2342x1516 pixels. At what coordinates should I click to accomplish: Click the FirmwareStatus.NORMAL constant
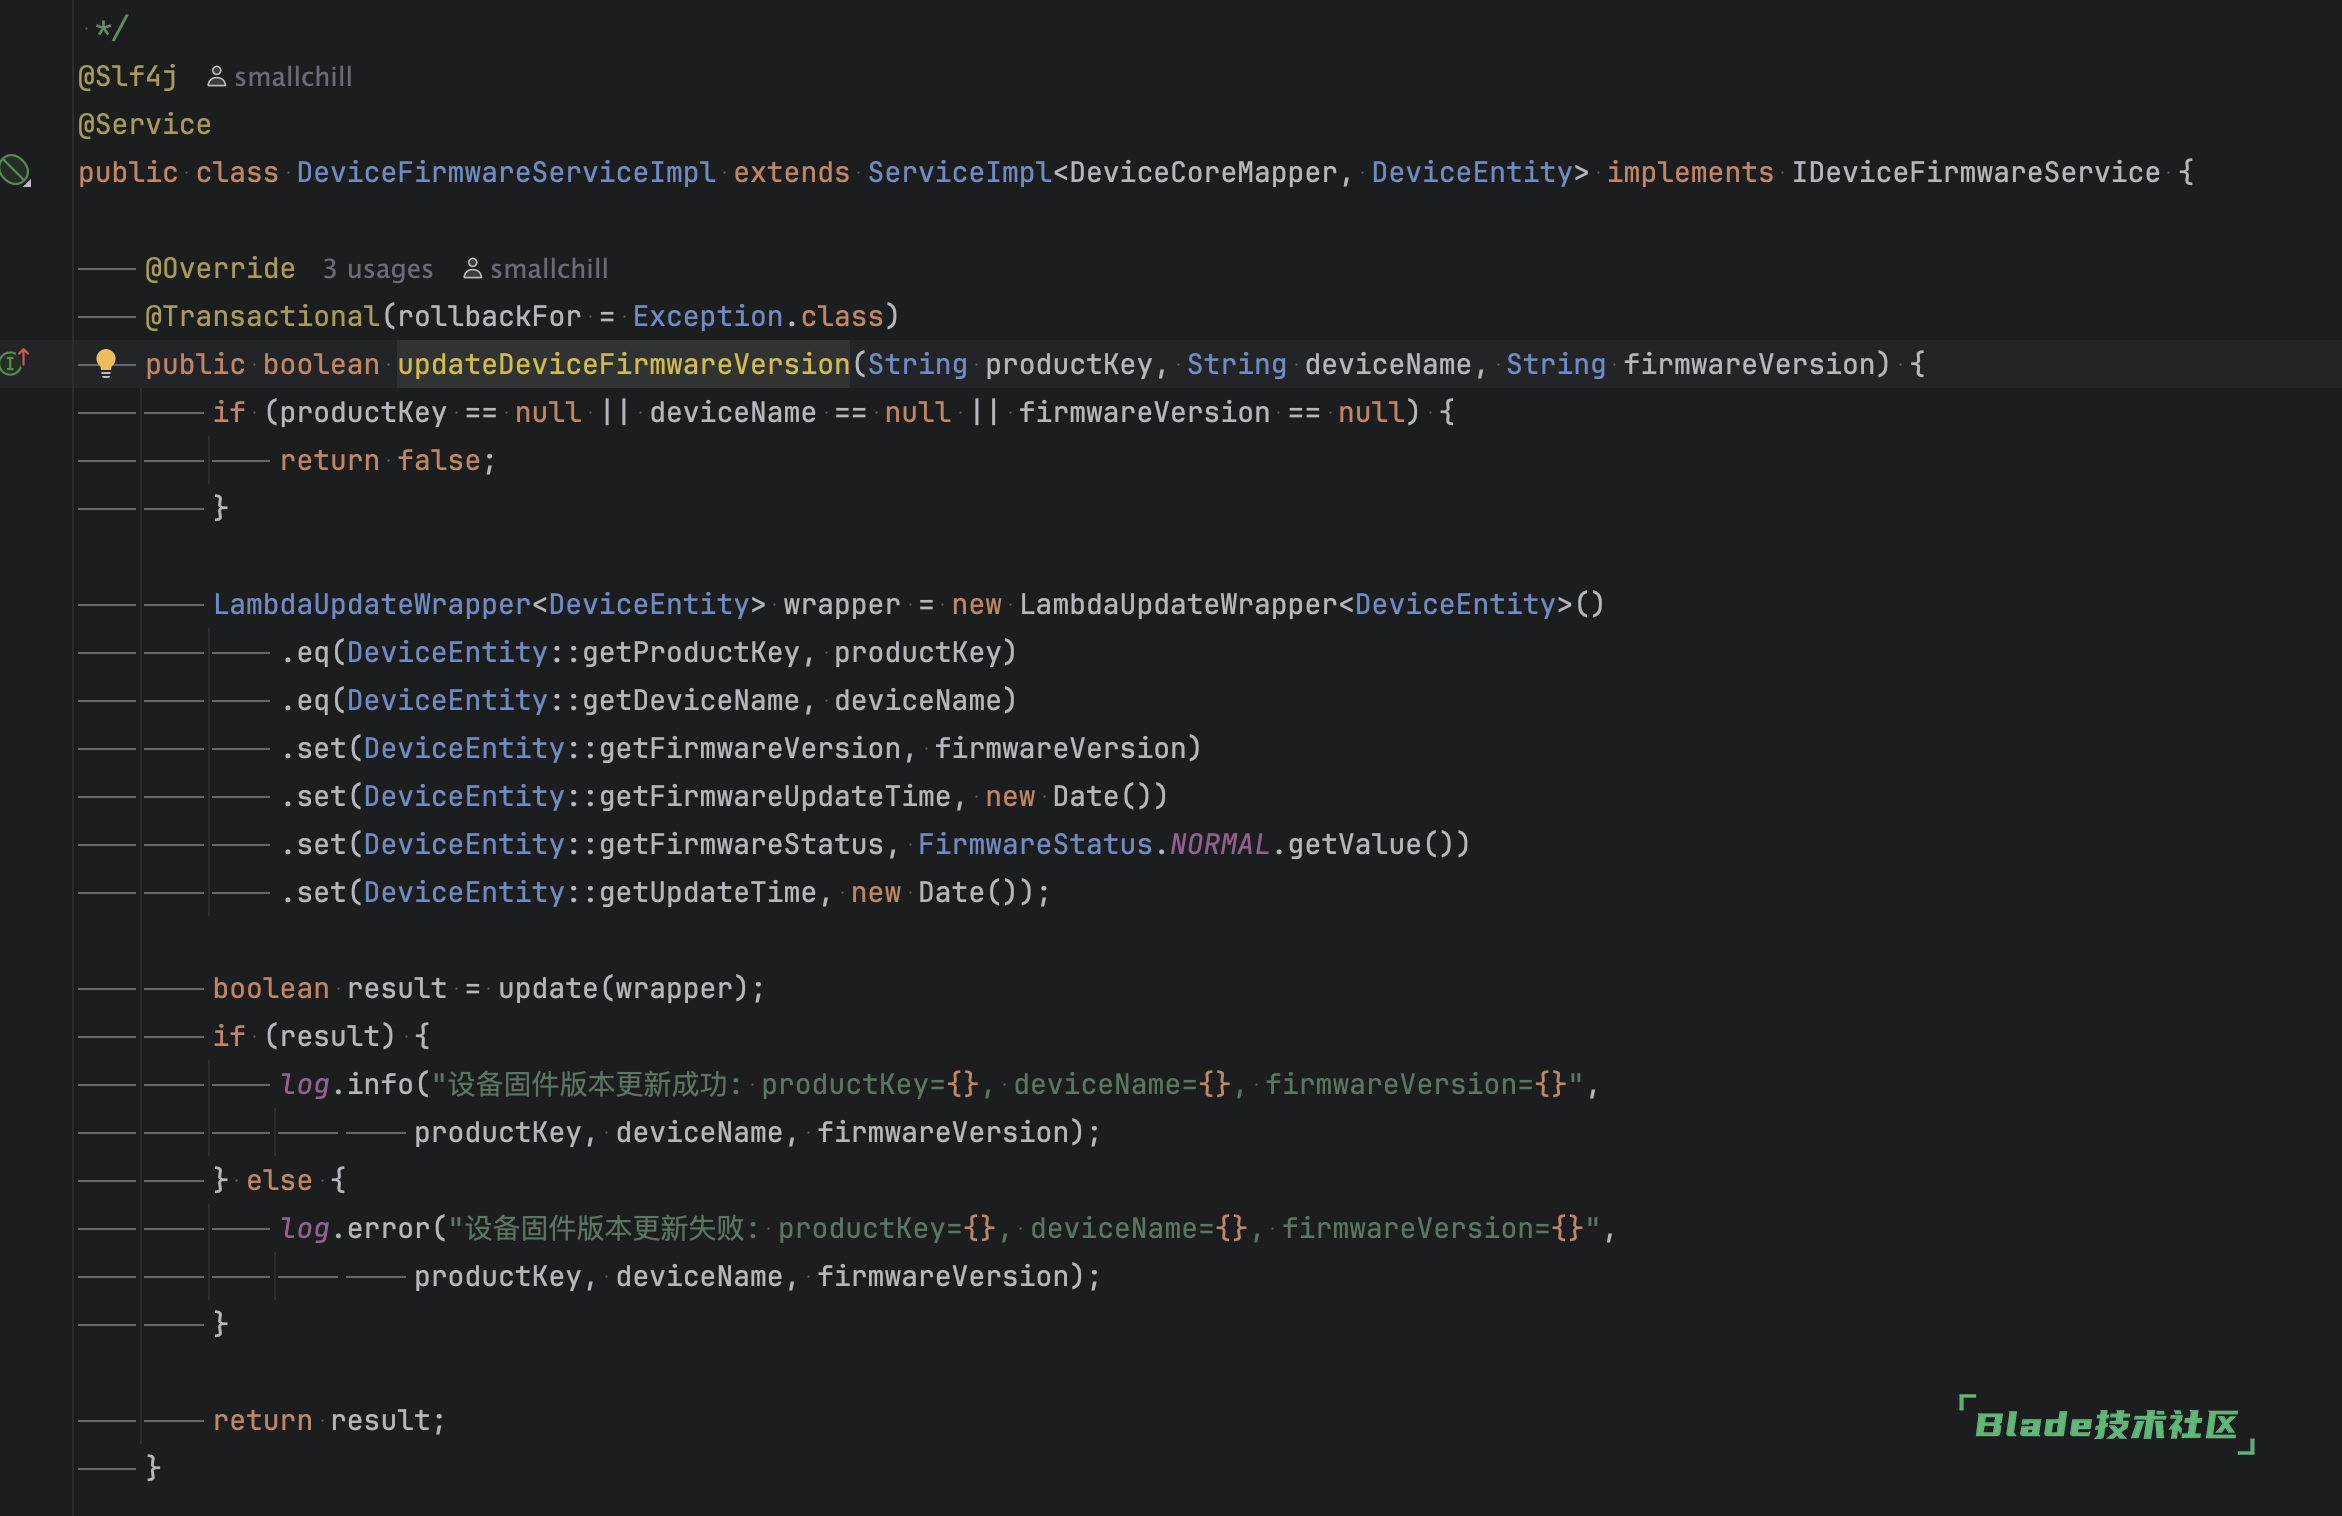[1094, 844]
